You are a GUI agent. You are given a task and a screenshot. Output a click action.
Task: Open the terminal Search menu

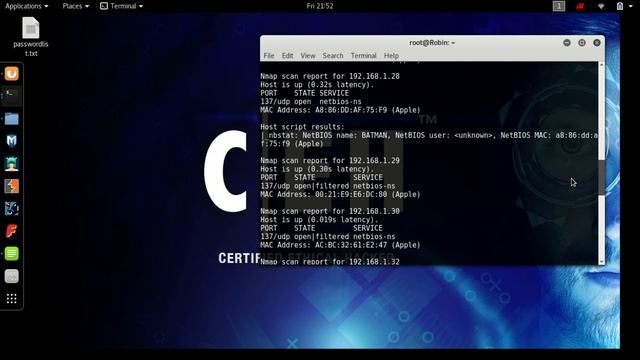pos(333,56)
